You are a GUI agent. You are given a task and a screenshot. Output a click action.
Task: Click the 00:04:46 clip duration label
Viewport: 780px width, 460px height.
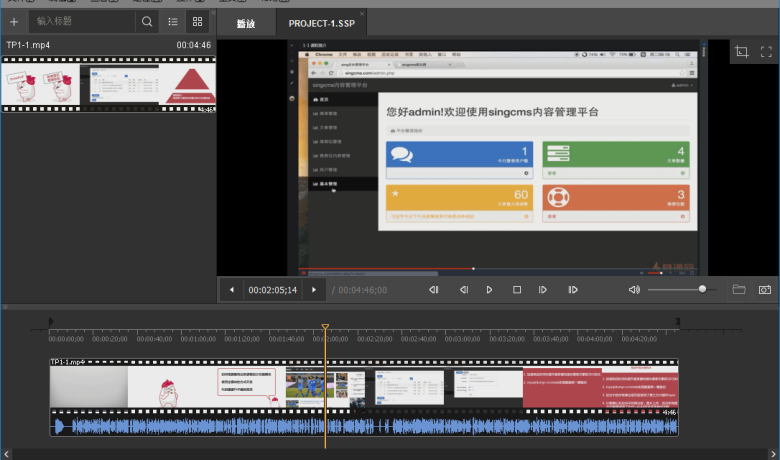(x=194, y=45)
